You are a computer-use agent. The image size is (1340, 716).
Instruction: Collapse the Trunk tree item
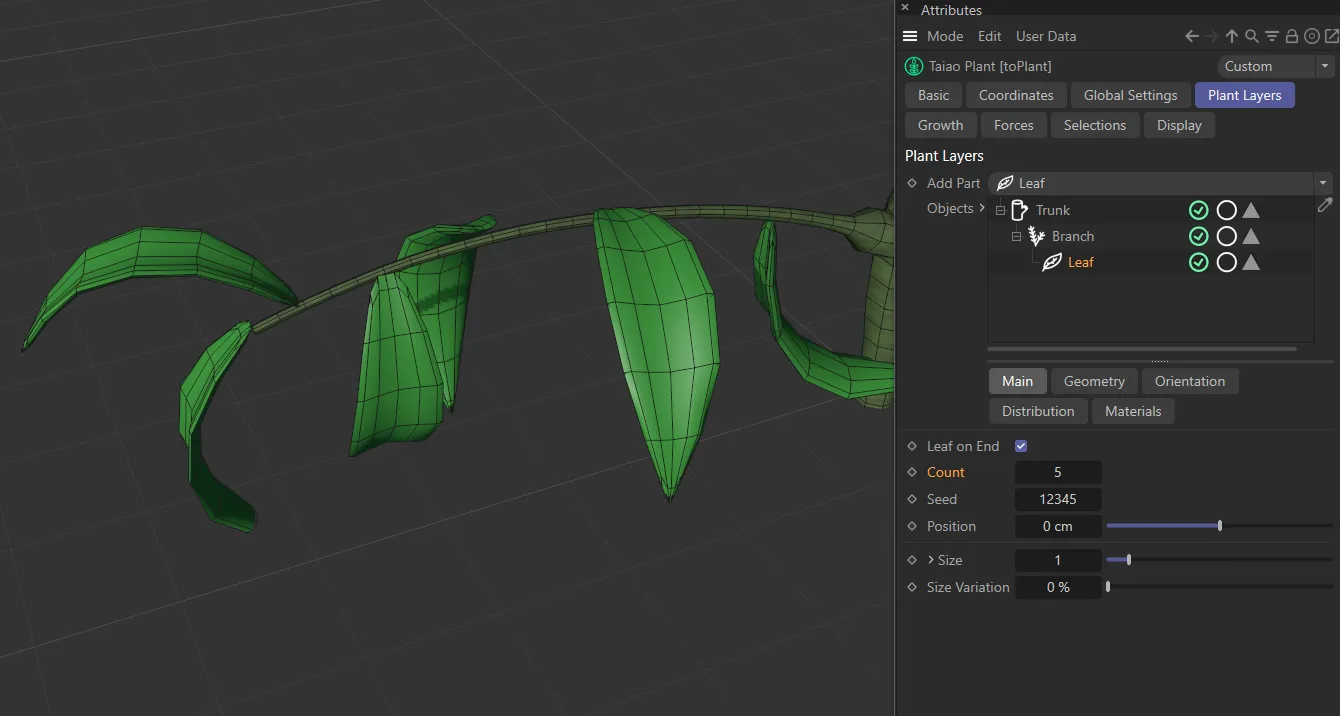[x=1000, y=210]
